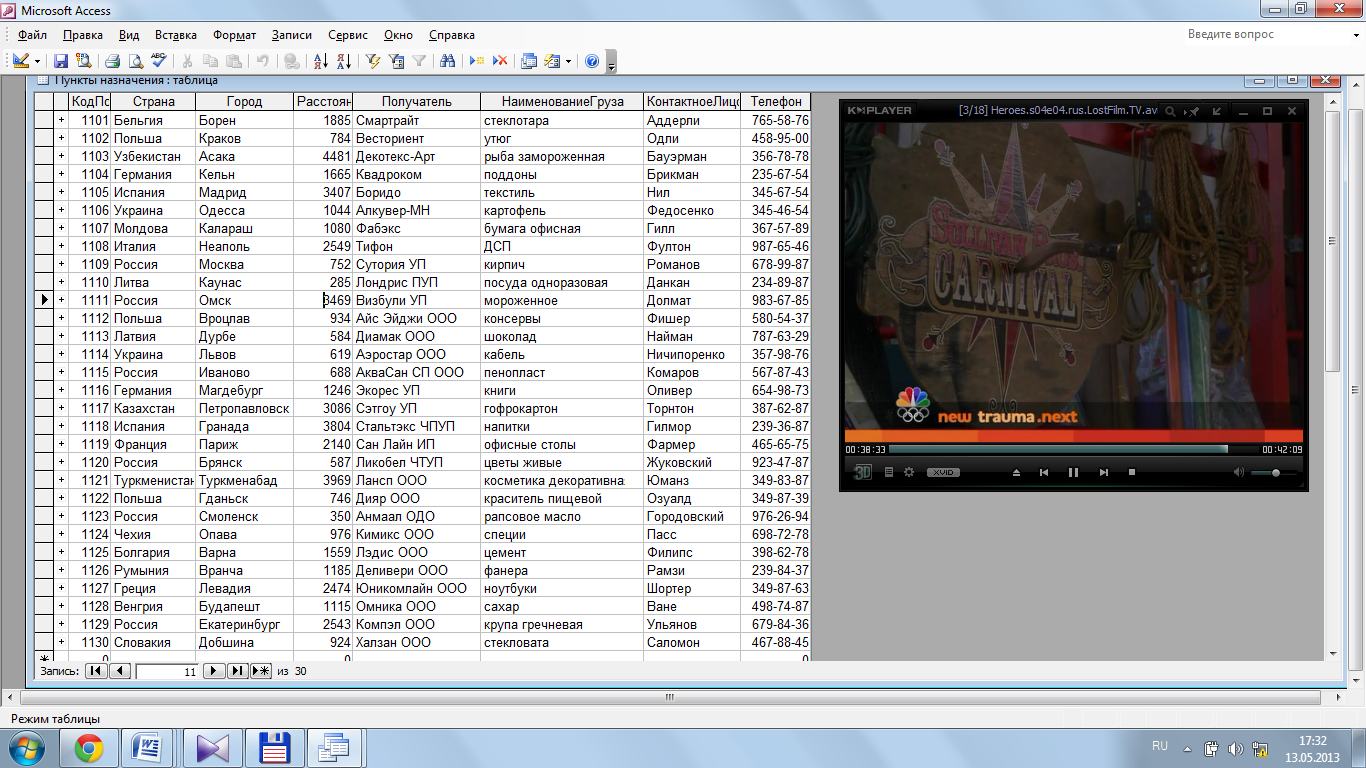Viewport: 1366px width, 768px height.
Task: Click the cell containing Декотекс-Арт
Action: click(416, 156)
